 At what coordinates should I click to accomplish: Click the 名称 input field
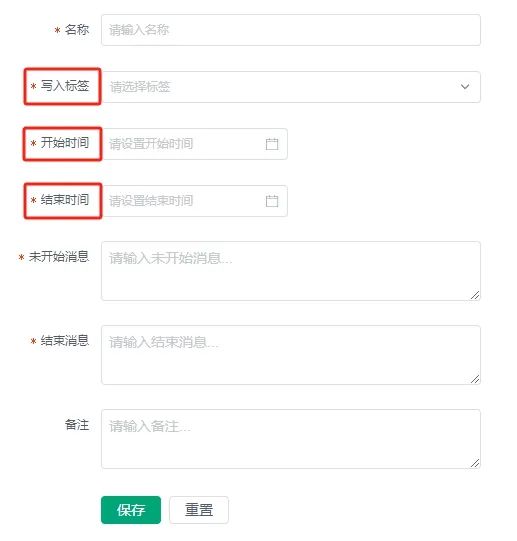291,30
